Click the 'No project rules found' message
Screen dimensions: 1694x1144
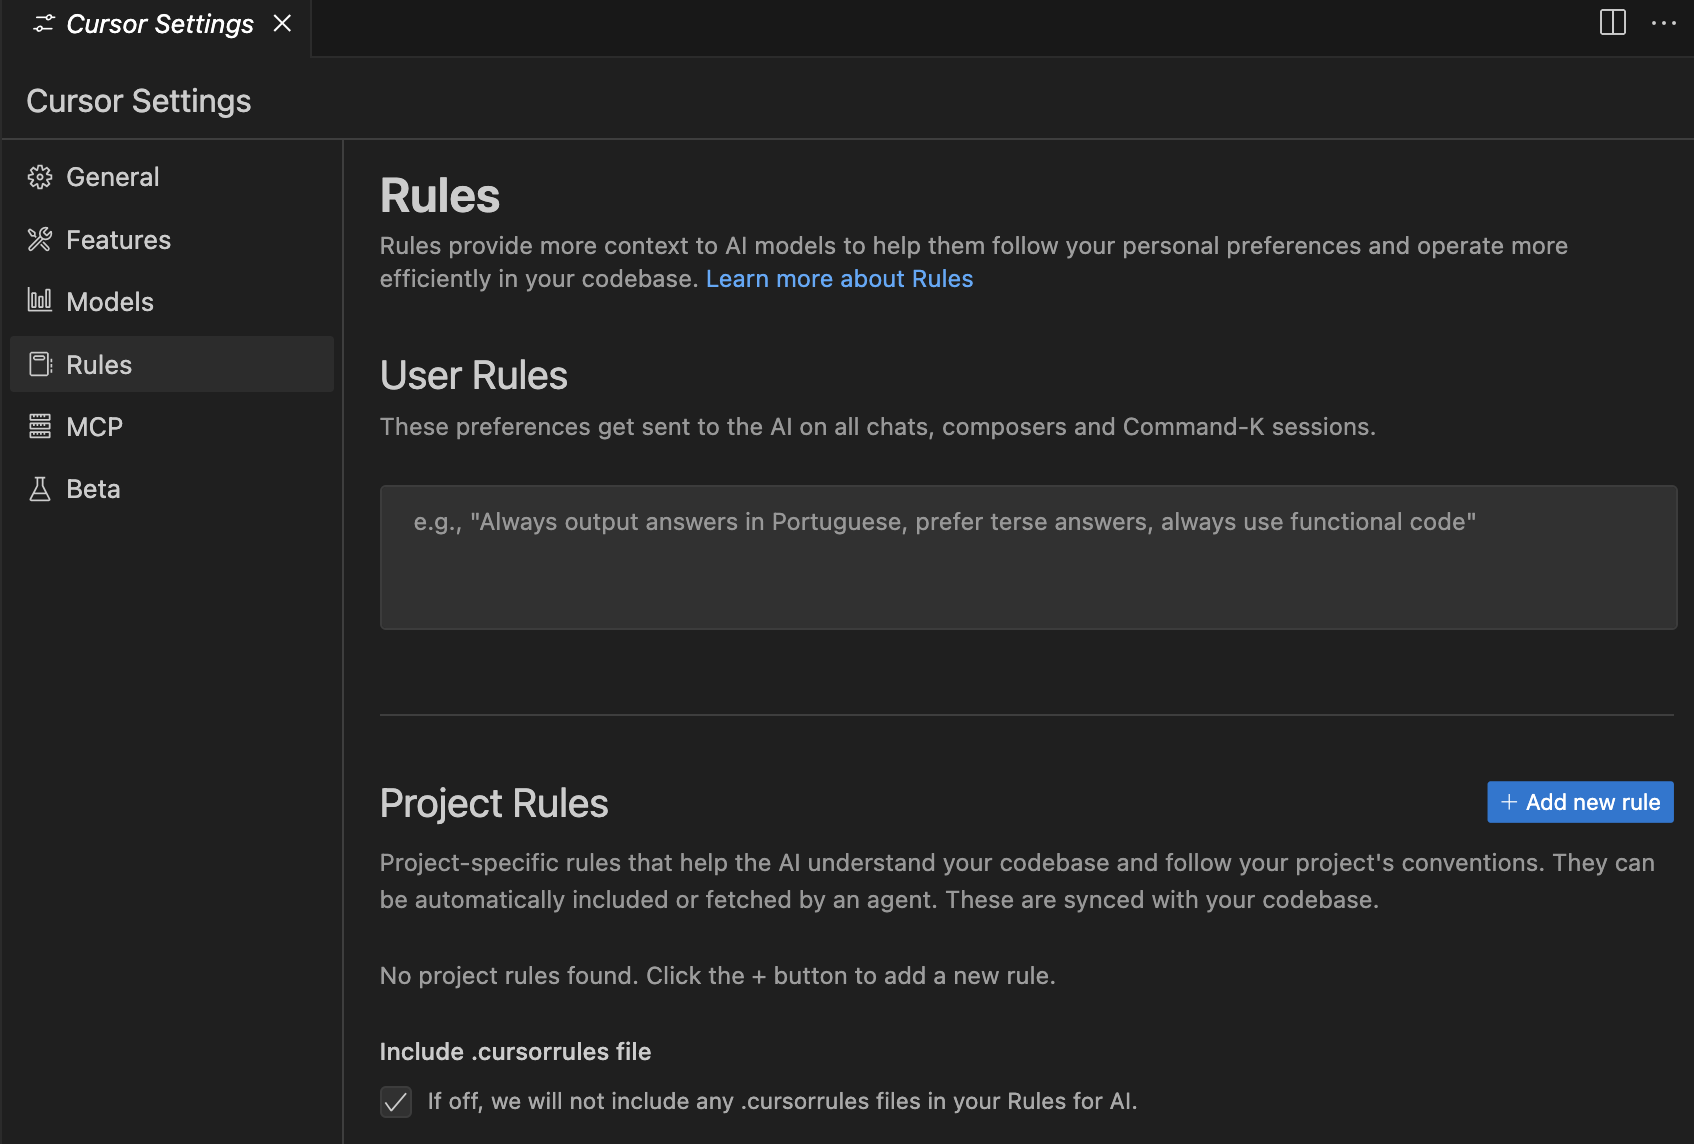point(718,976)
